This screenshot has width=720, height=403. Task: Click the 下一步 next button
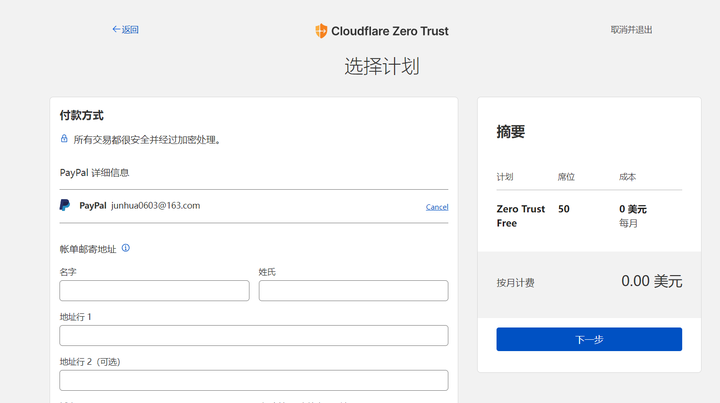(589, 339)
